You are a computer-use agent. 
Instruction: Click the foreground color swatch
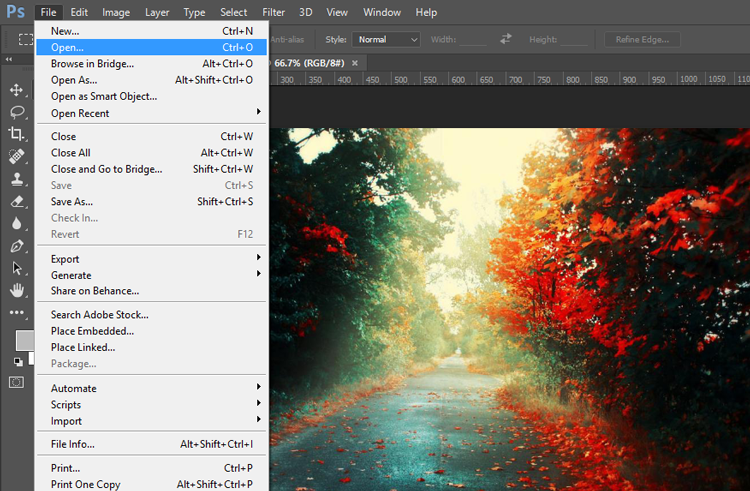[23, 340]
